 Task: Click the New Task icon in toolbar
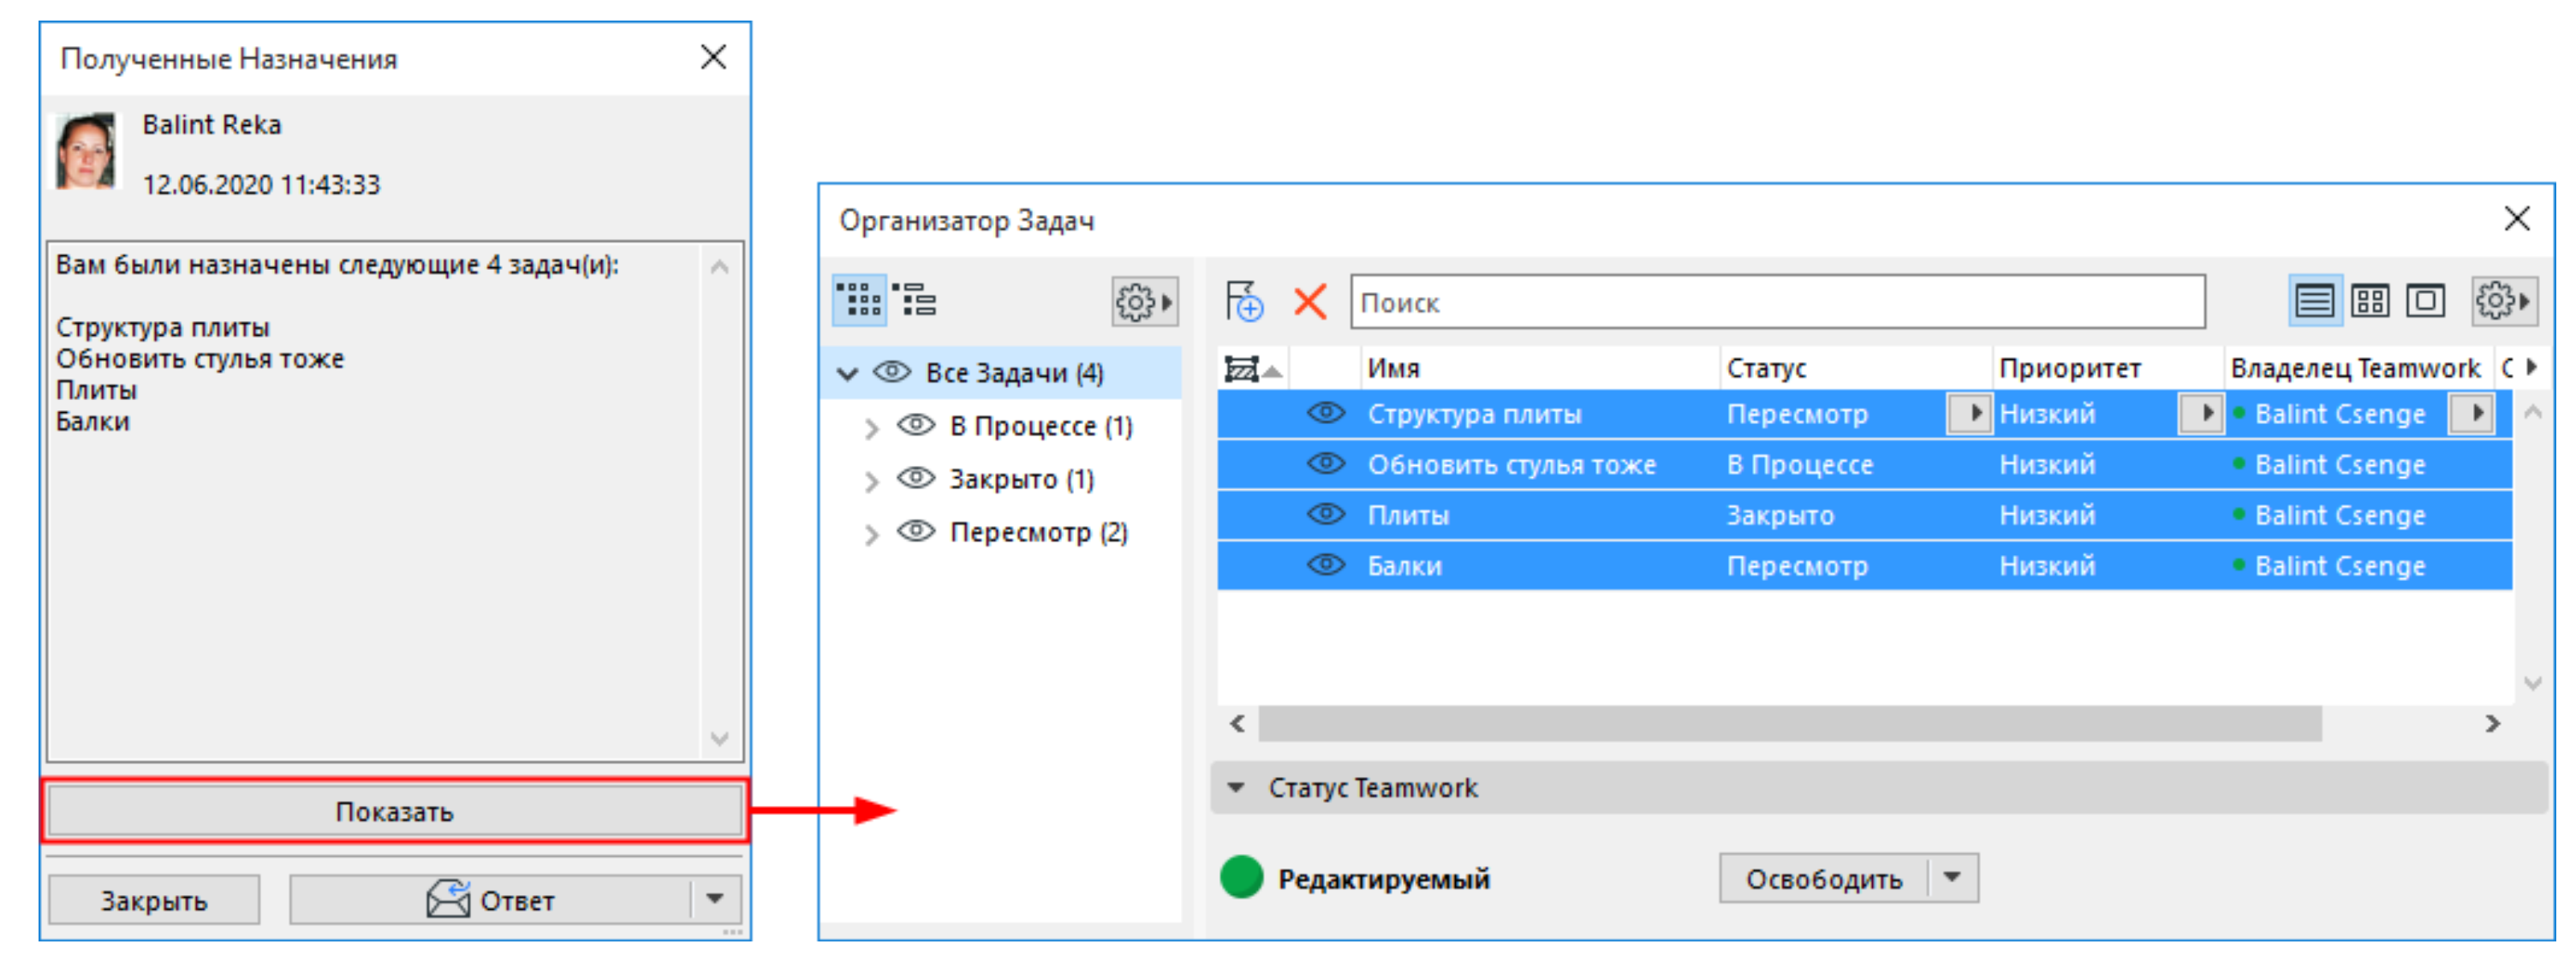(x=1244, y=301)
